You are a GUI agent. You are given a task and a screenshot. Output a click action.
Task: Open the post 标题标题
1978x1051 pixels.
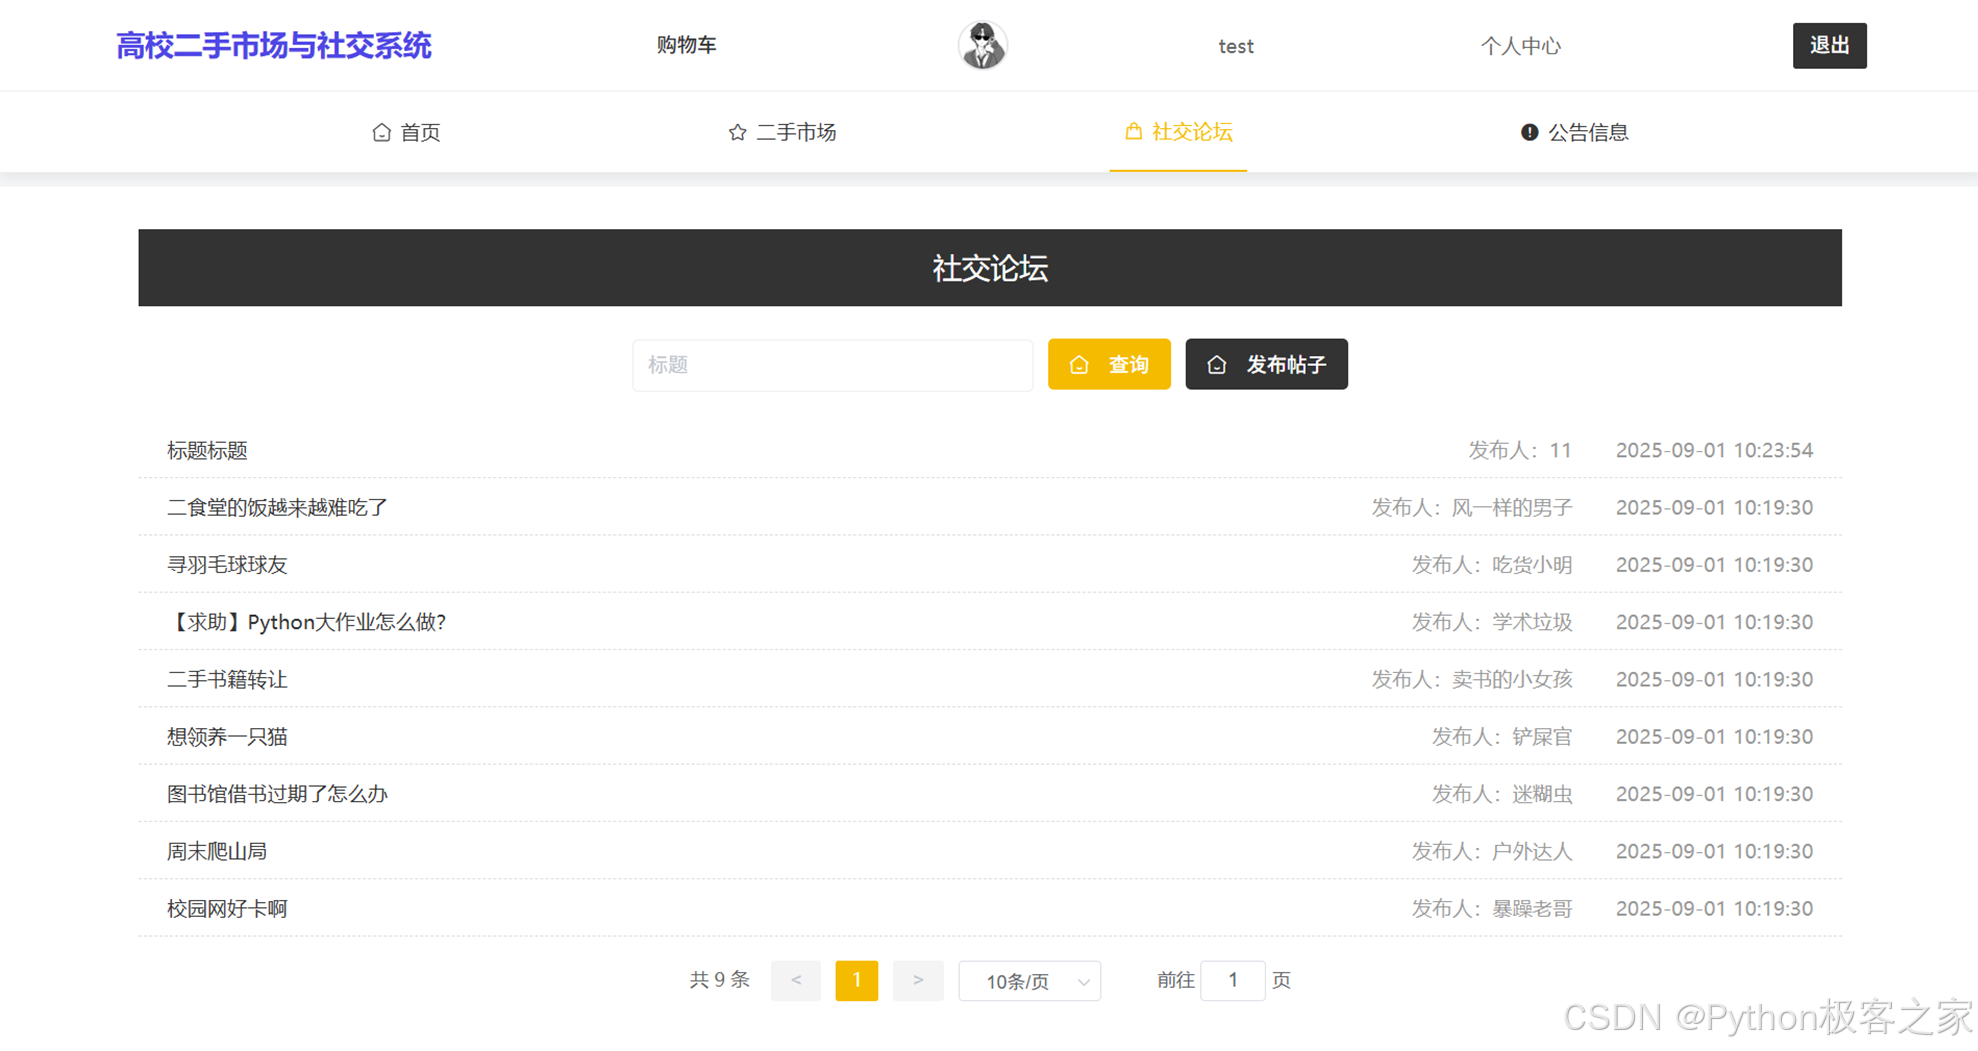coord(207,450)
